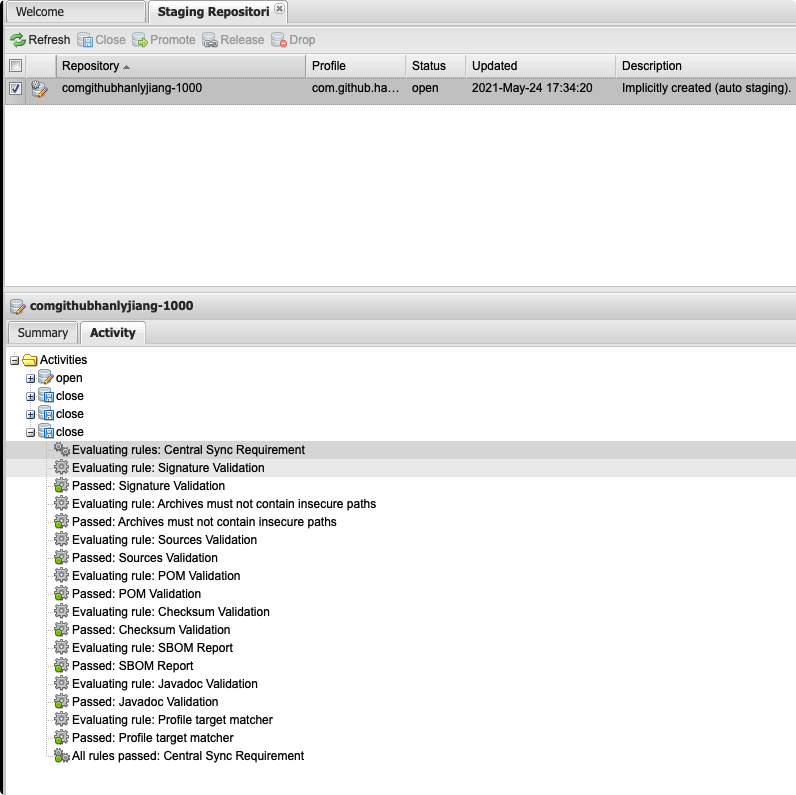Click the Activities folder icon
Image resolution: width=796 pixels, height=795 pixels.
coord(30,360)
